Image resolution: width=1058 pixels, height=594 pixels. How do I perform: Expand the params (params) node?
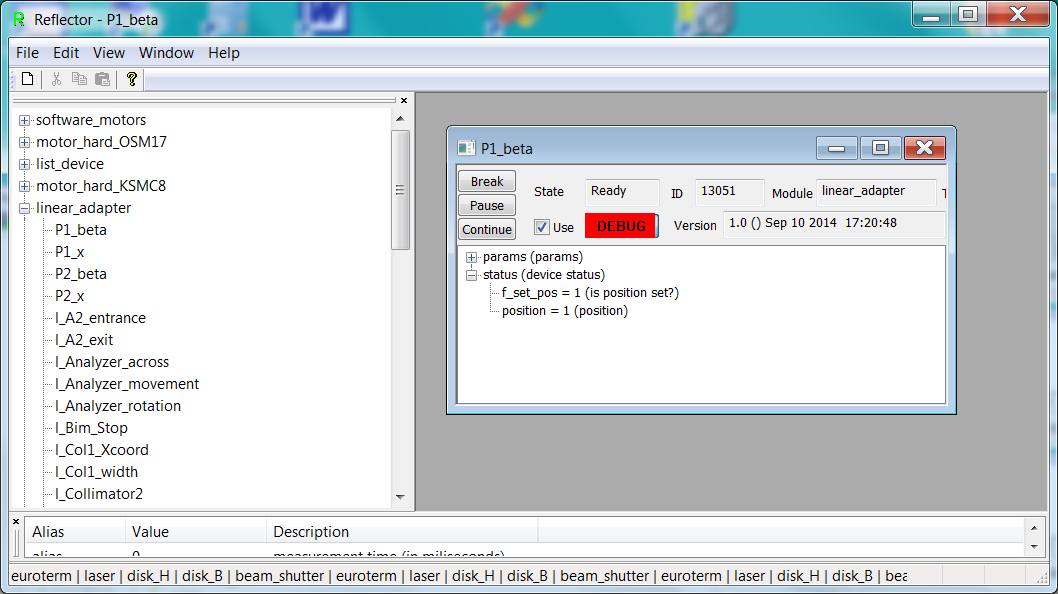tap(472, 257)
